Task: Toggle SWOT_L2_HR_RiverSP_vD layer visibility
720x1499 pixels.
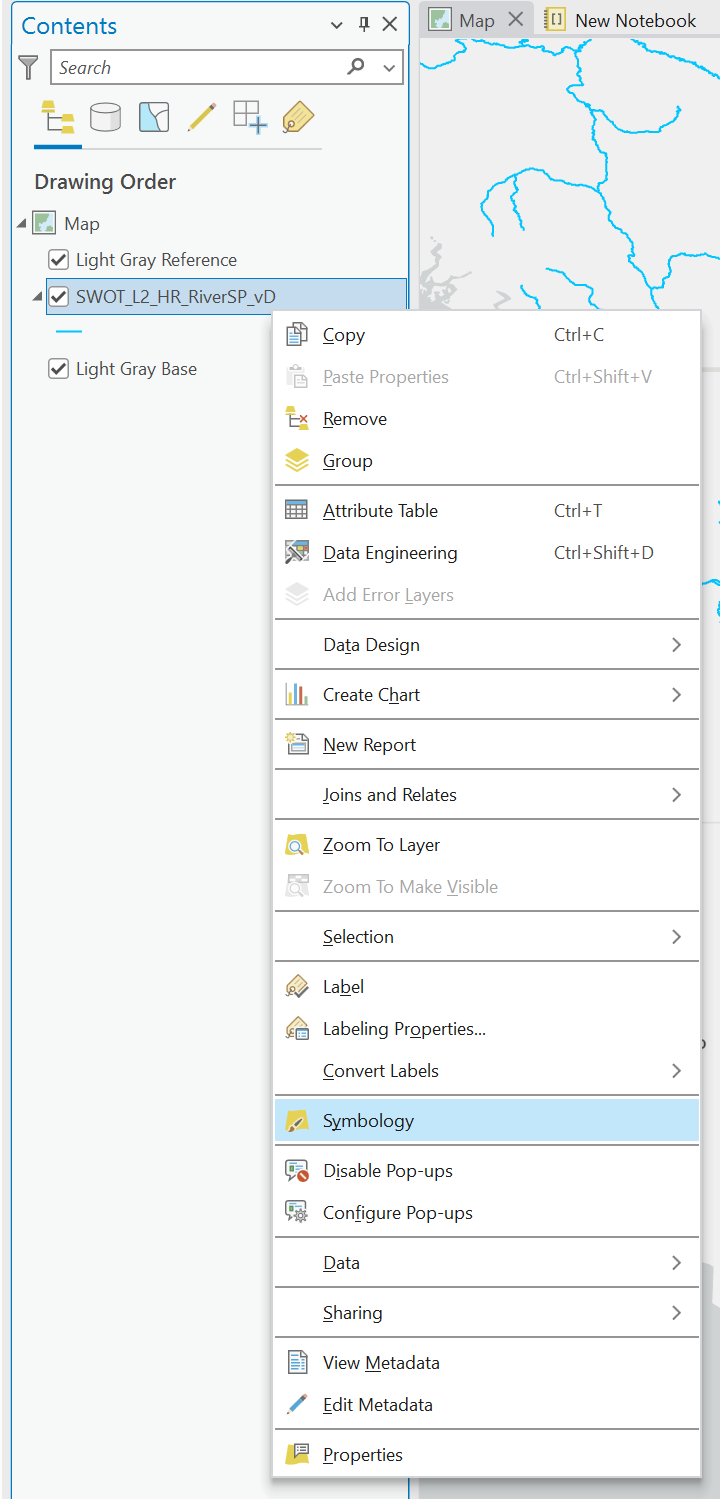Action: pyautogui.click(x=59, y=296)
